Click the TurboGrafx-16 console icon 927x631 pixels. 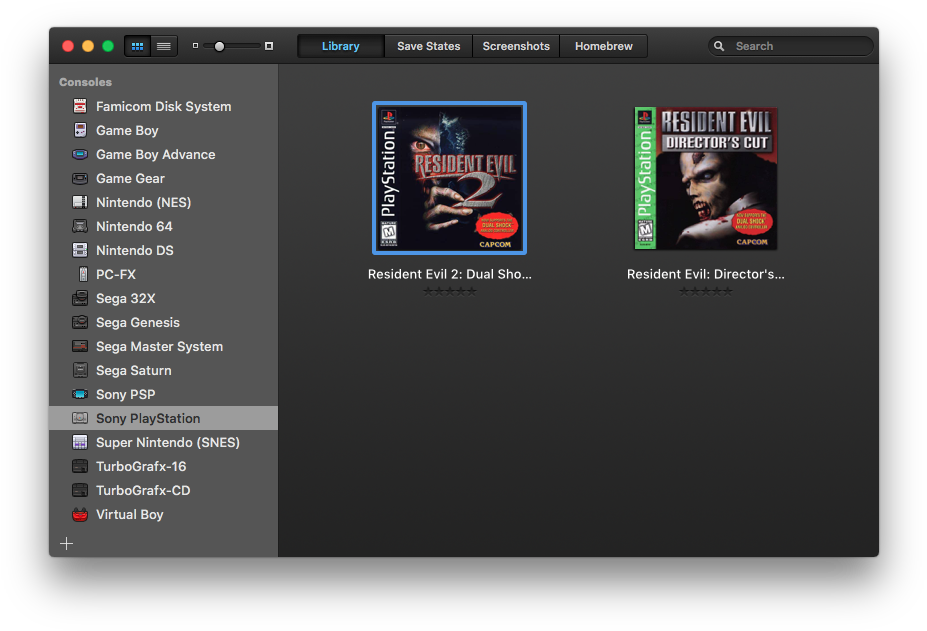80,467
